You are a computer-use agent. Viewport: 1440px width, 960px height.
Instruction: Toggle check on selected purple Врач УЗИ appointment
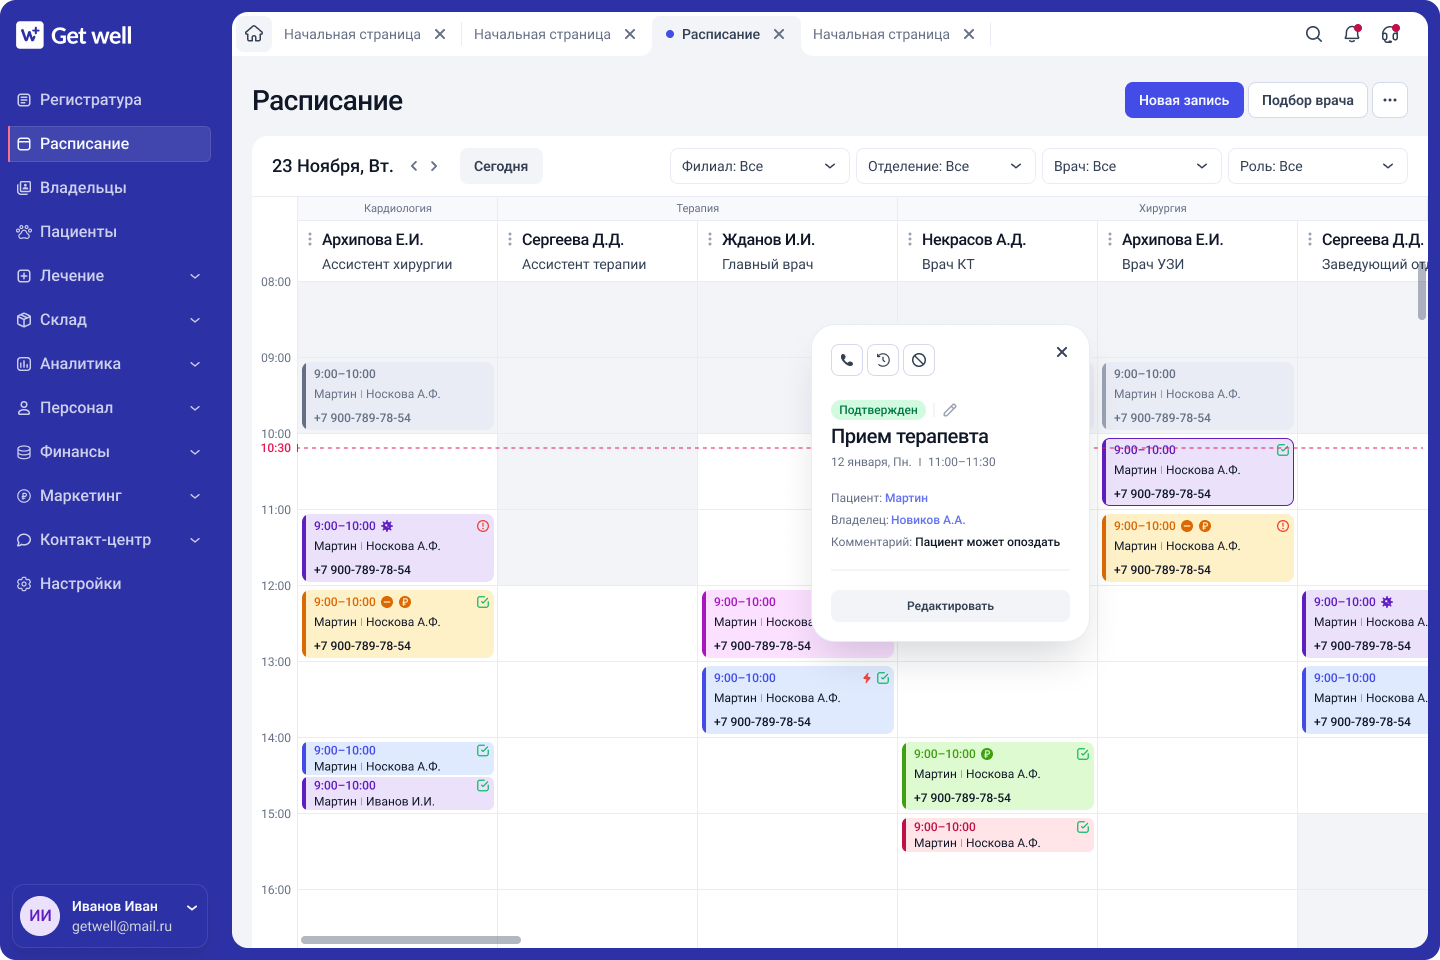tap(1283, 450)
